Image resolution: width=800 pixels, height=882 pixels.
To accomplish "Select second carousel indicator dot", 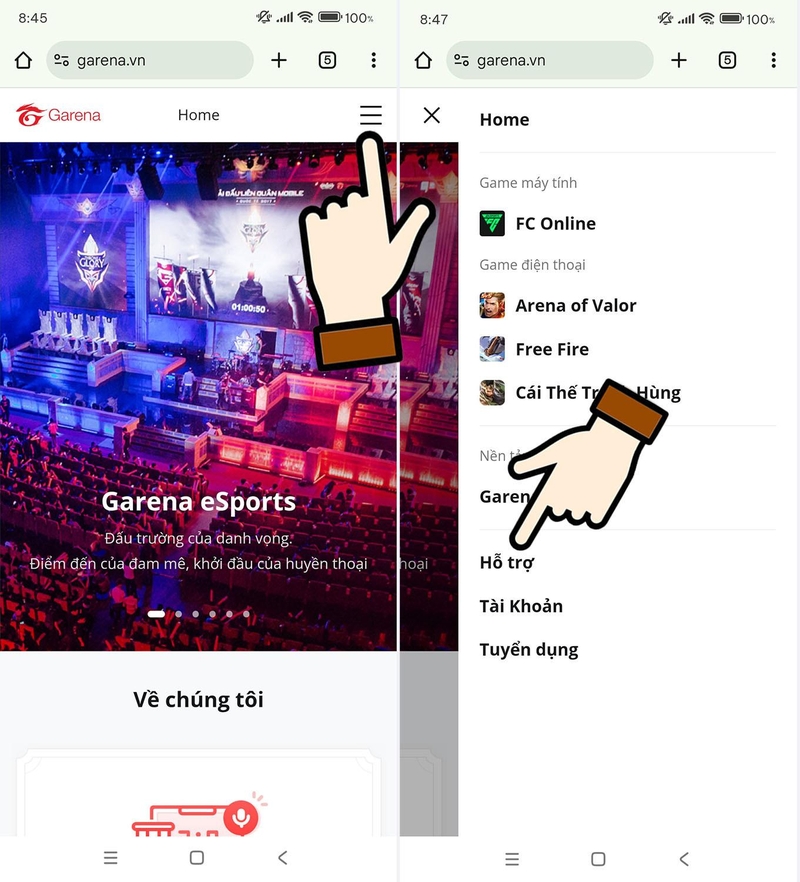I will (x=178, y=614).
